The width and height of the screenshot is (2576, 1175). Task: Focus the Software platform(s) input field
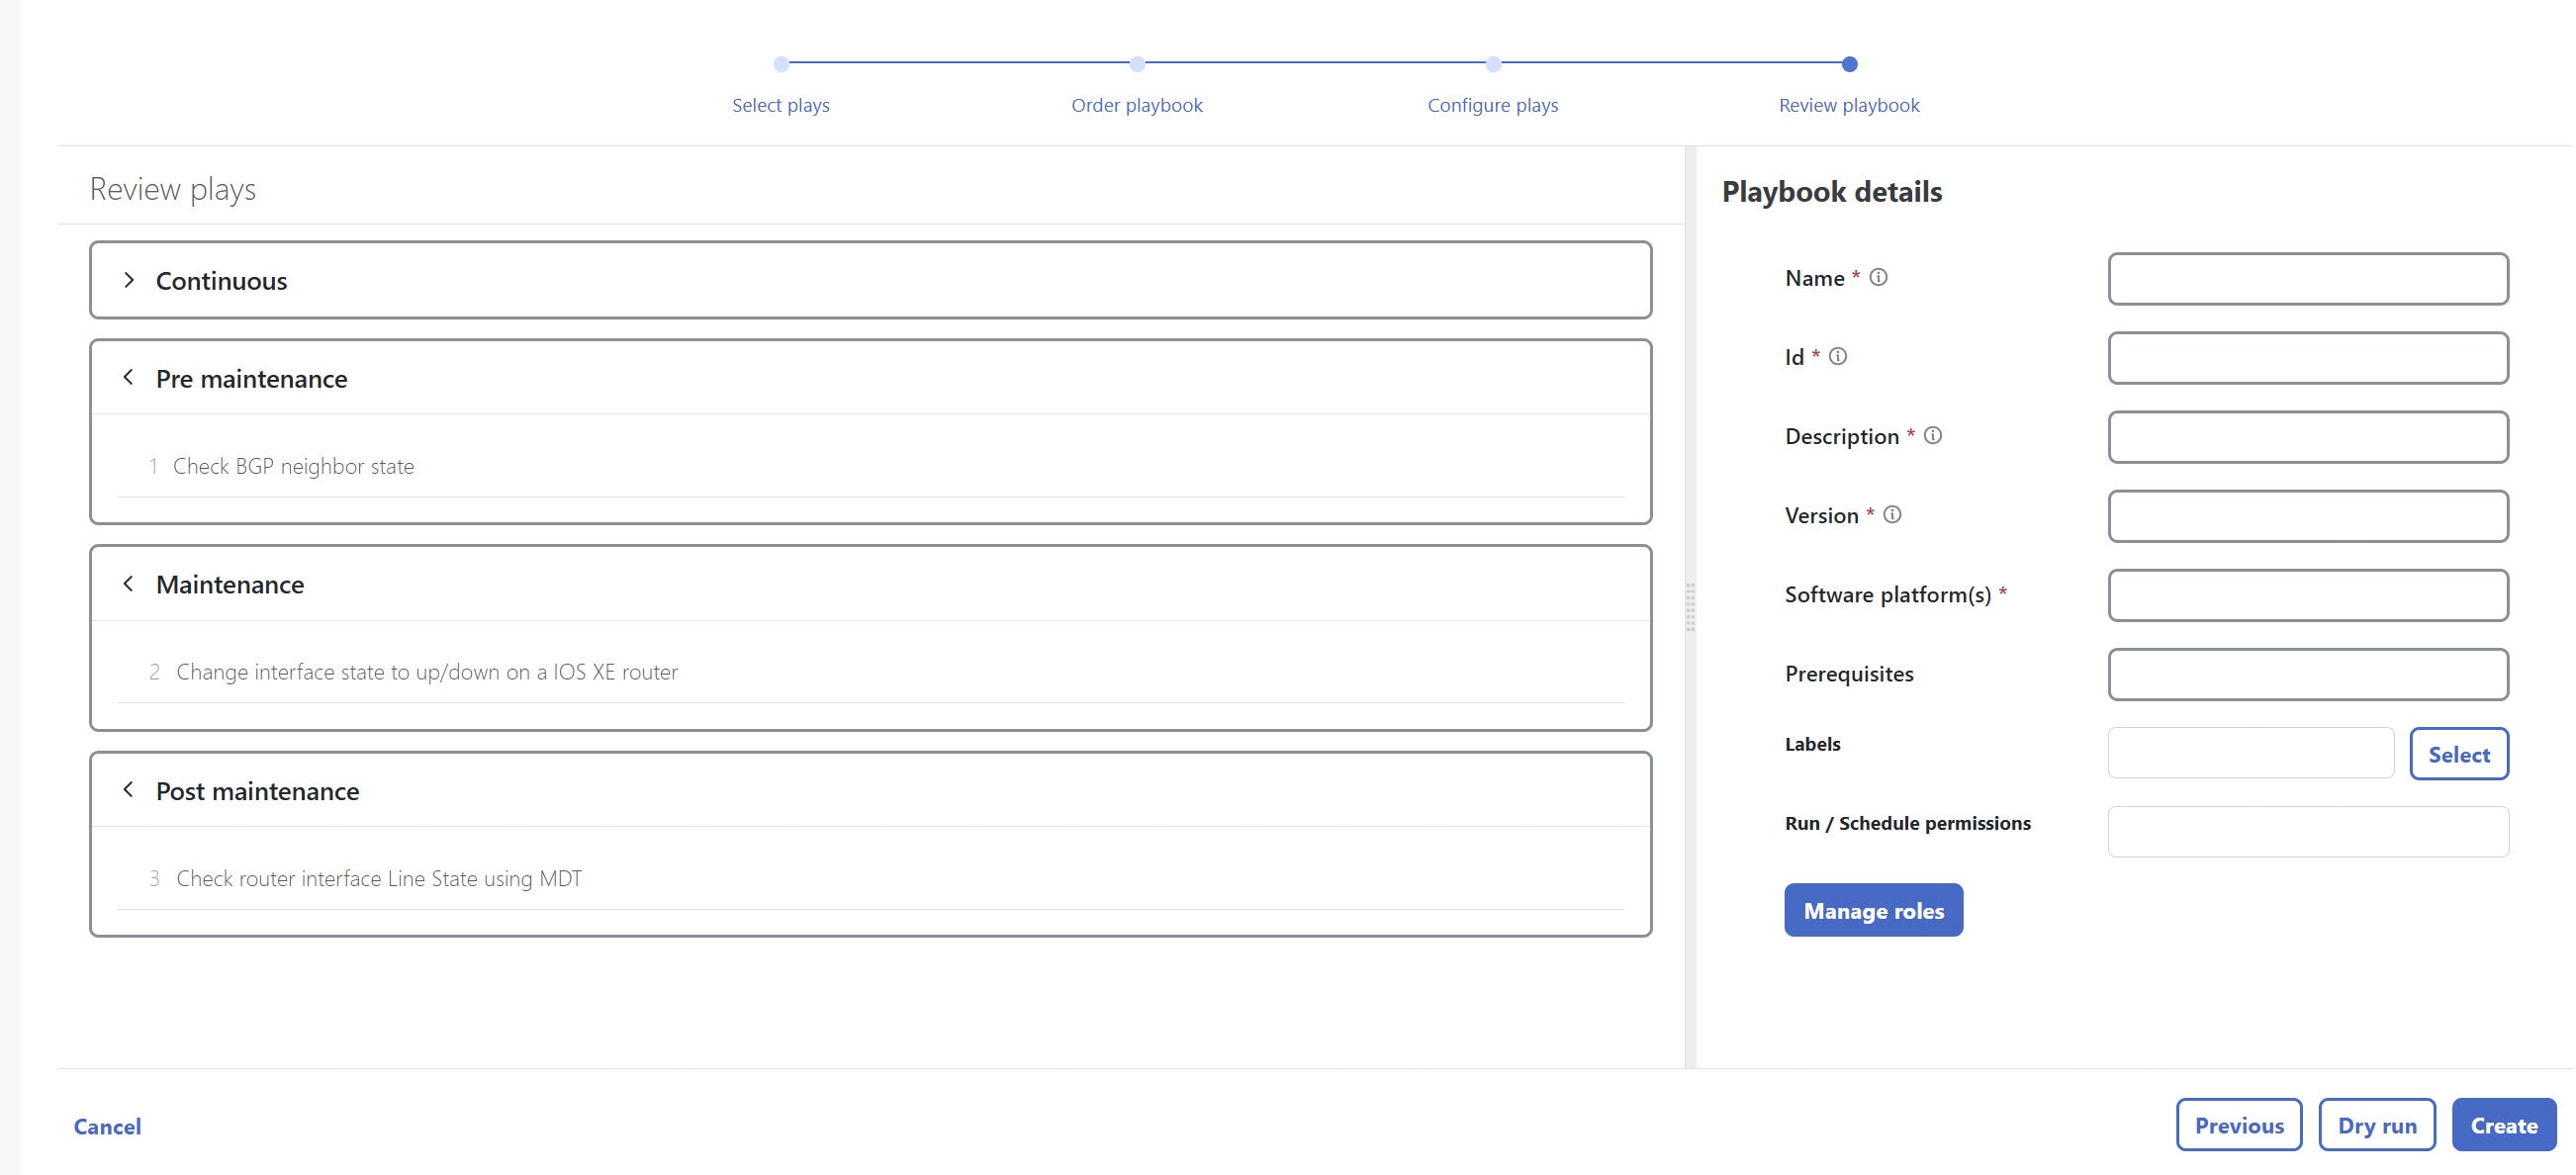click(2307, 595)
